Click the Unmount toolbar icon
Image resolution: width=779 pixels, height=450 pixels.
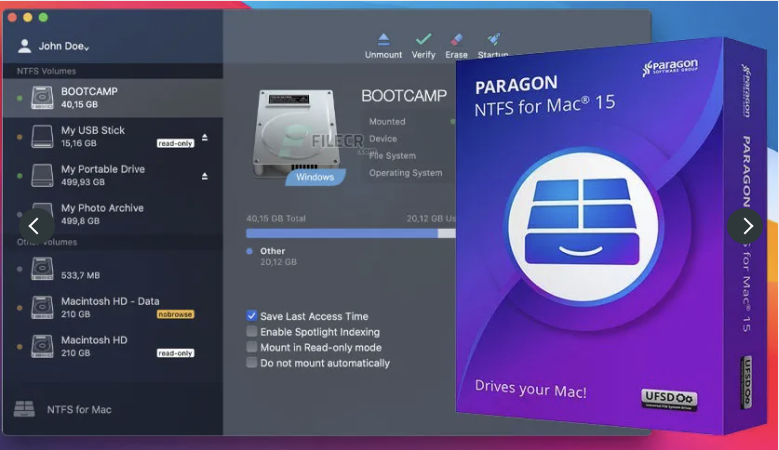click(x=383, y=39)
